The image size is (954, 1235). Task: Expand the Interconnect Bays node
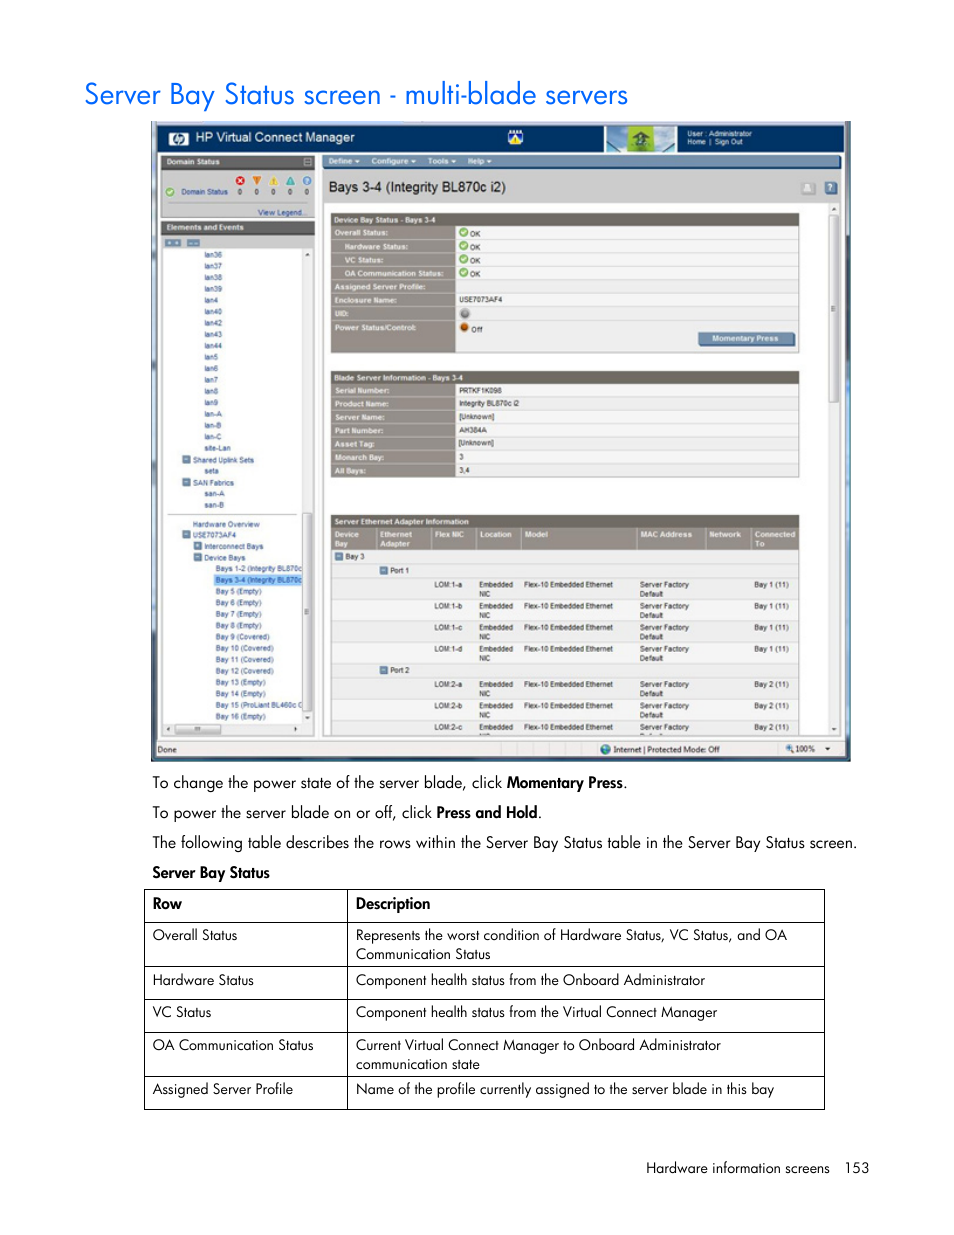(x=197, y=546)
